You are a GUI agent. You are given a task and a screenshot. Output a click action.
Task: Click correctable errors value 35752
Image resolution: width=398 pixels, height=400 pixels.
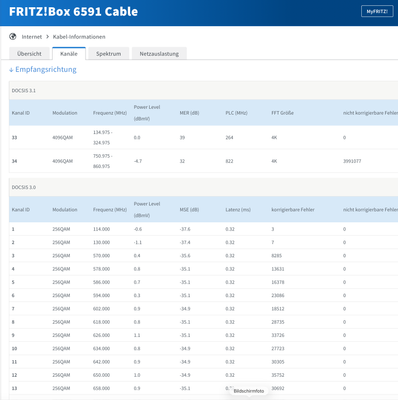(x=278, y=375)
